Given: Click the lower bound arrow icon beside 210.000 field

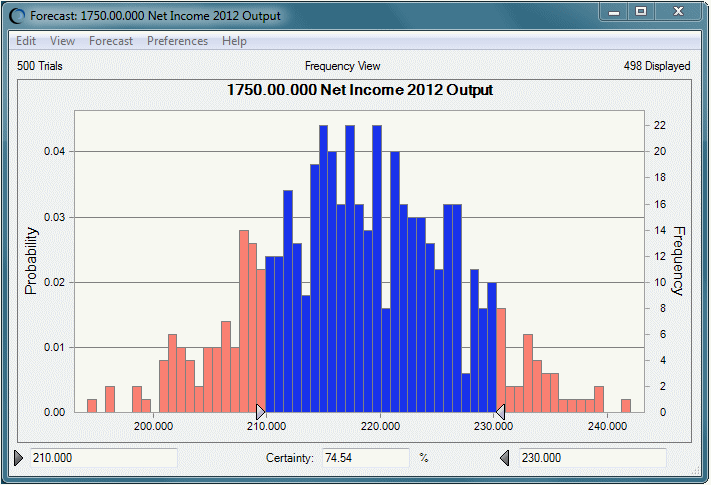Looking at the screenshot, I should coord(19,458).
